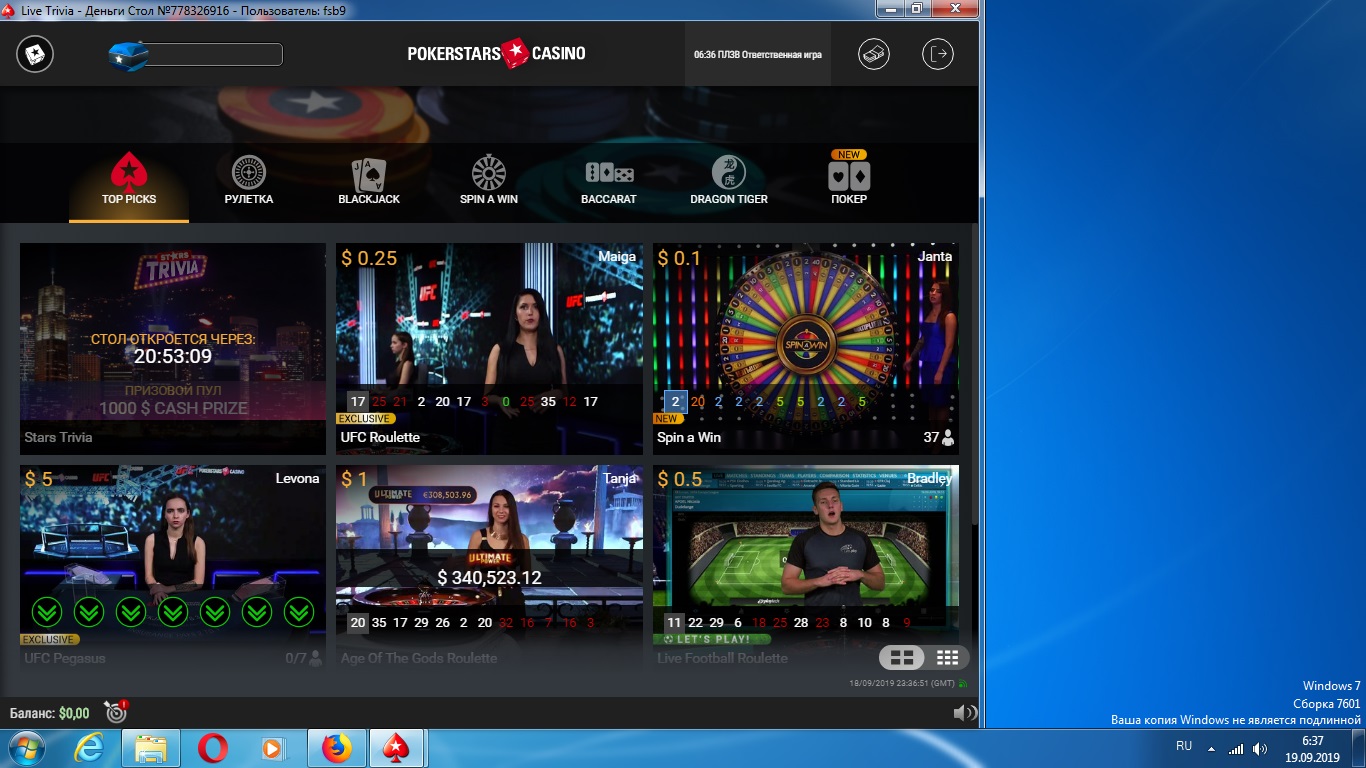The height and width of the screenshot is (768, 1366).
Task: Switch to Firefox in the taskbar
Action: [x=337, y=748]
